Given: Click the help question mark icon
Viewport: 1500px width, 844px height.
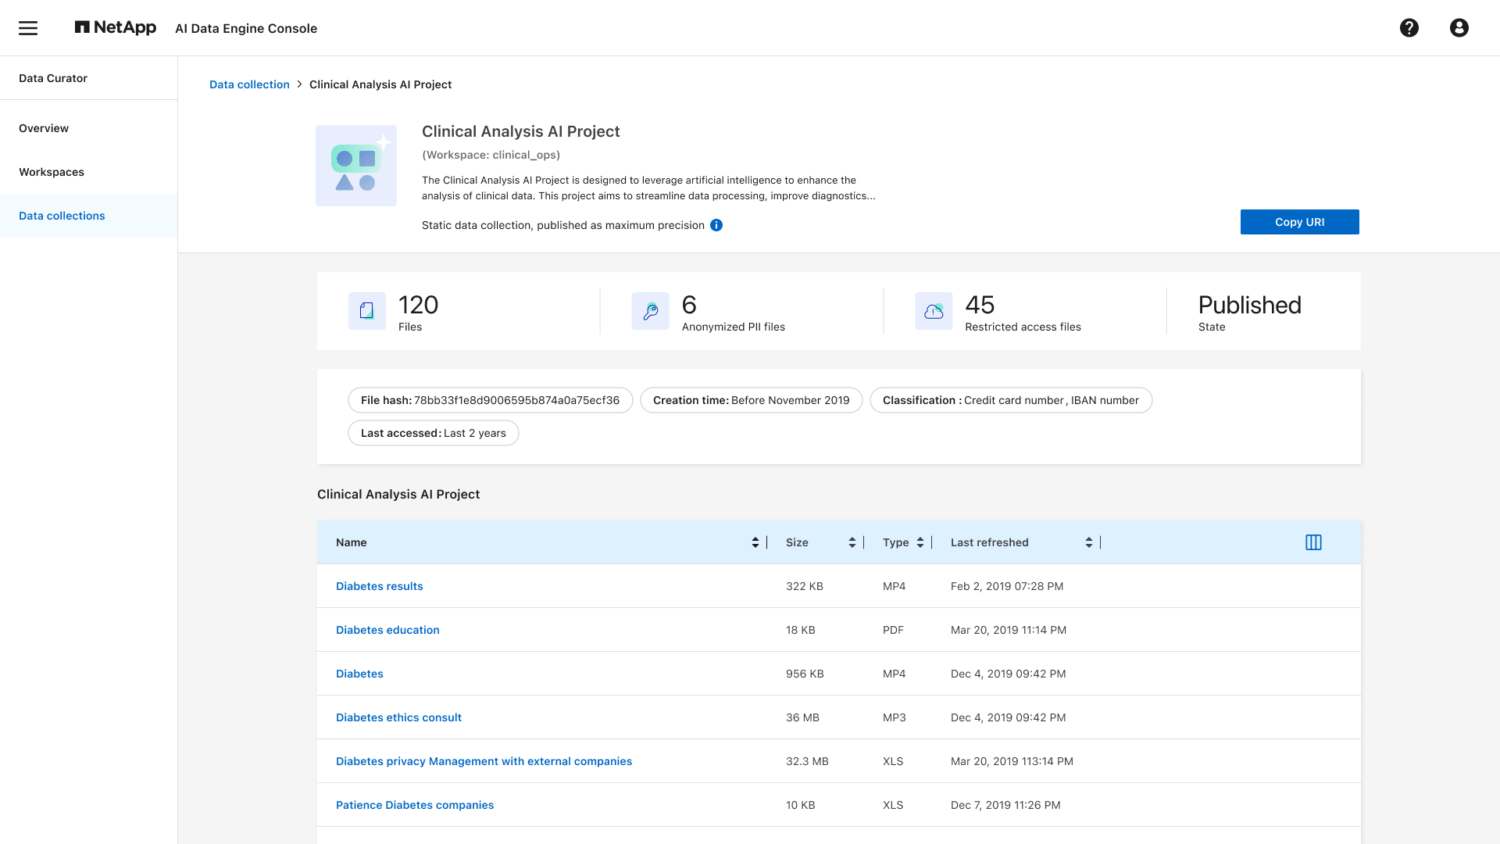Looking at the screenshot, I should [x=1409, y=28].
